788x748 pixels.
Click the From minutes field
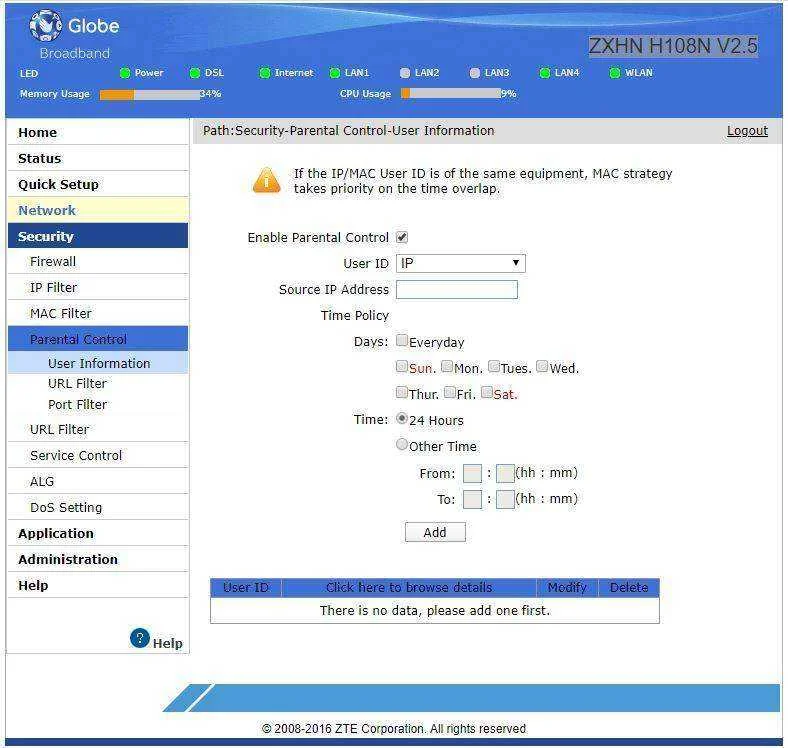[505, 474]
